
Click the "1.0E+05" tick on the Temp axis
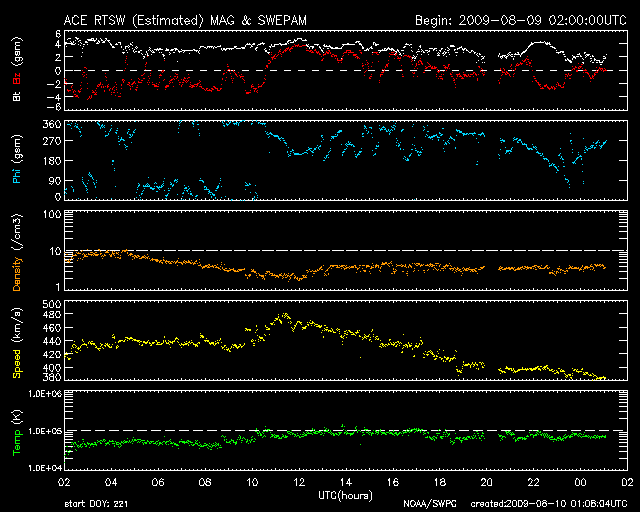45,431
